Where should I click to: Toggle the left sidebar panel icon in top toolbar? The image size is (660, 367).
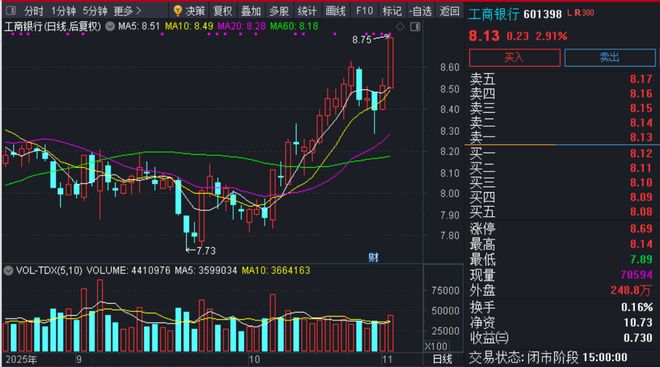click(x=11, y=11)
